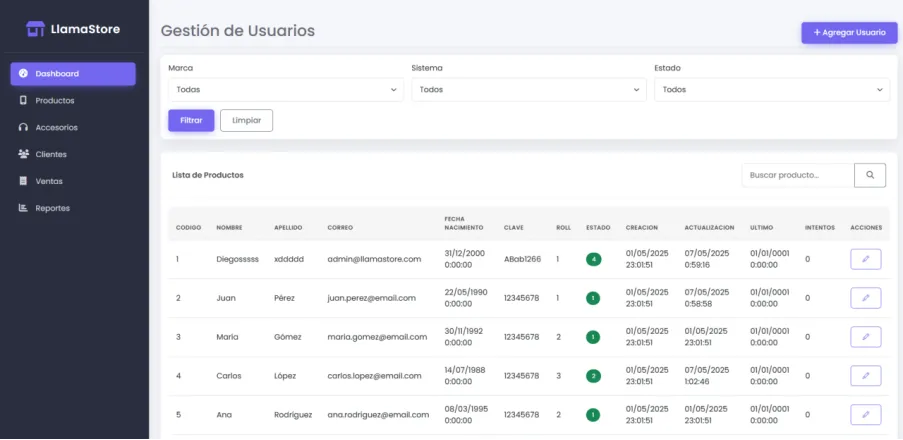The image size is (903, 440).
Task: Edit user Diegosssss with pencil icon
Action: click(866, 259)
